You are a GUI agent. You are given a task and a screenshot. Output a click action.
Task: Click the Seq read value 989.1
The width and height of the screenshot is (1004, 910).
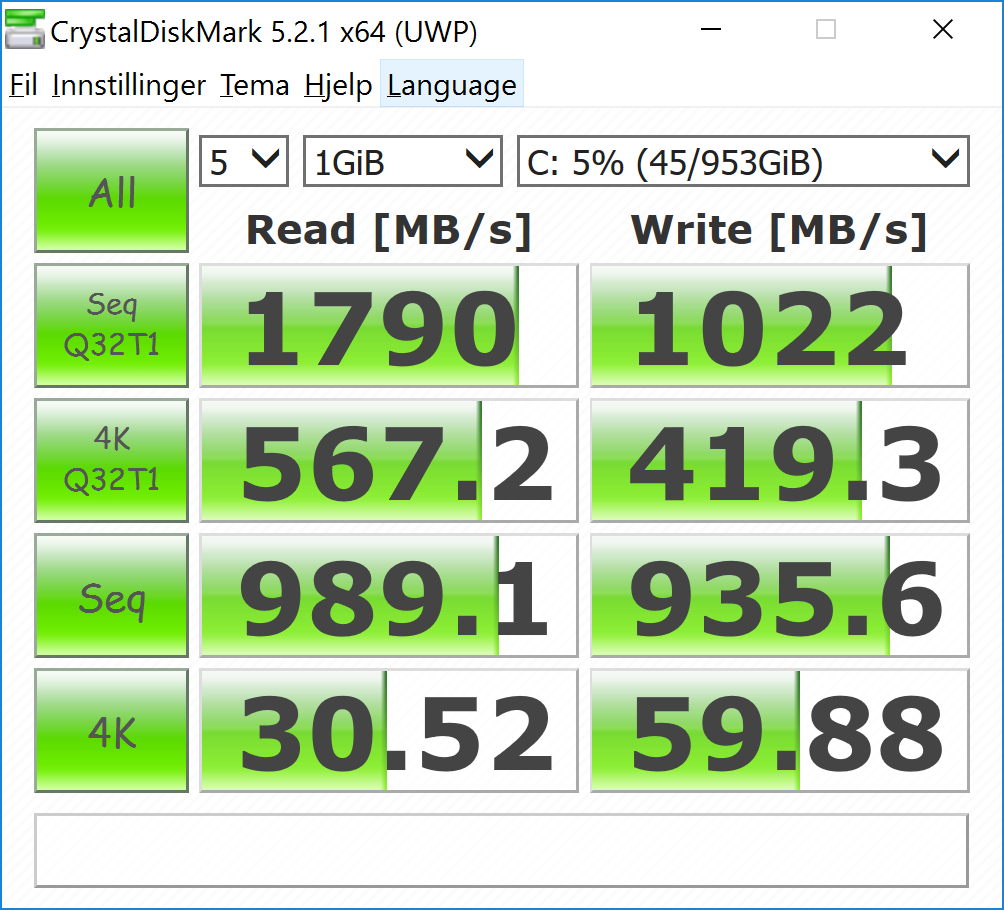click(389, 596)
